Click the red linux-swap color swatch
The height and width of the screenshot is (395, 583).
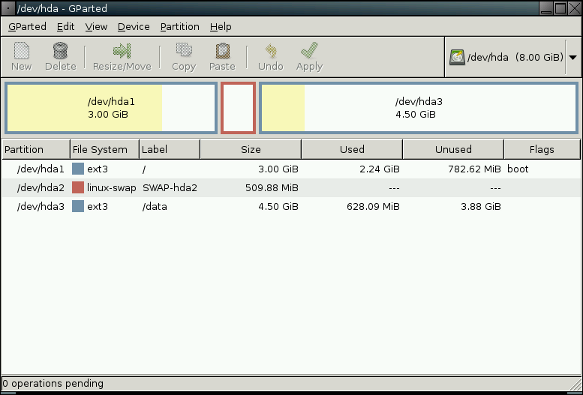point(78,187)
